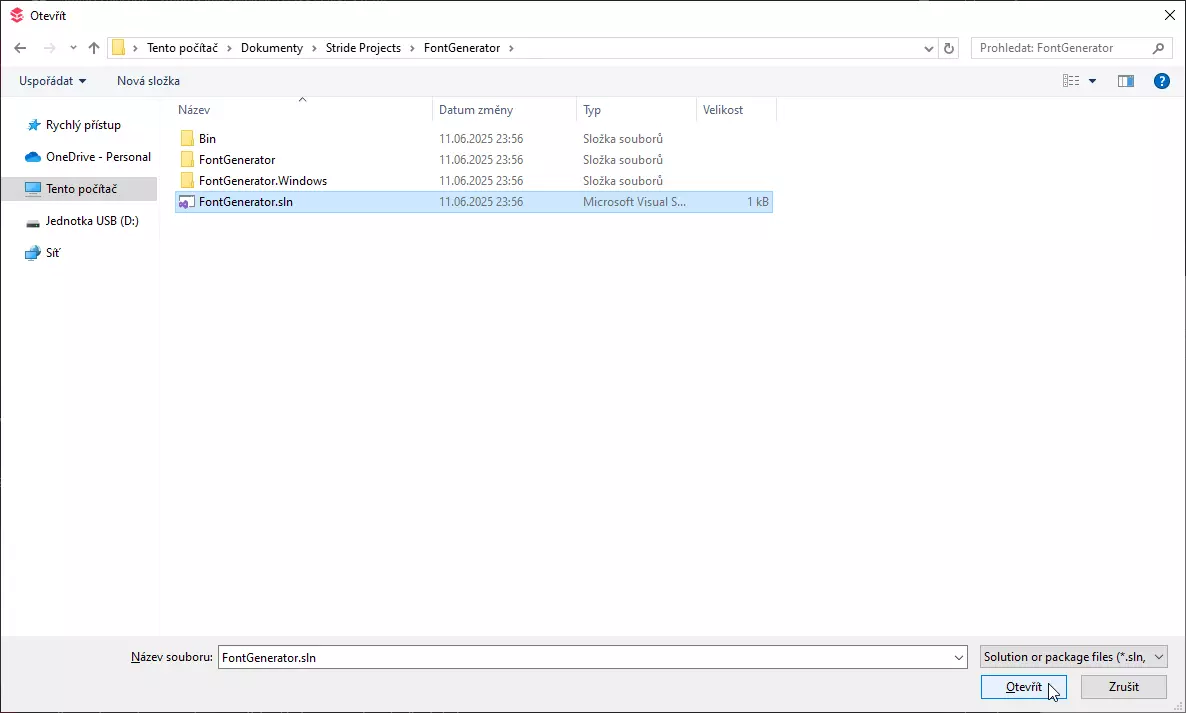
Task: Click the FontGenerator.sln Visual Studio icon
Action: tap(186, 202)
